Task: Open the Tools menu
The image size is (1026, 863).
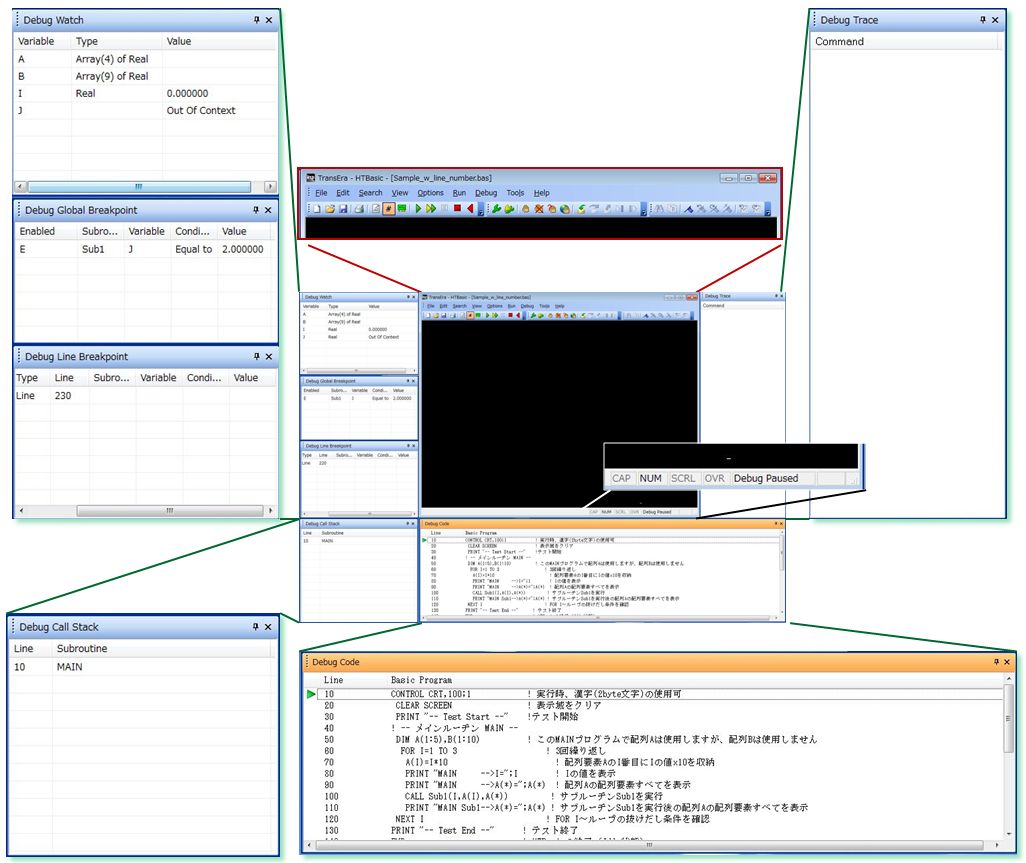Action: pyautogui.click(x=516, y=193)
